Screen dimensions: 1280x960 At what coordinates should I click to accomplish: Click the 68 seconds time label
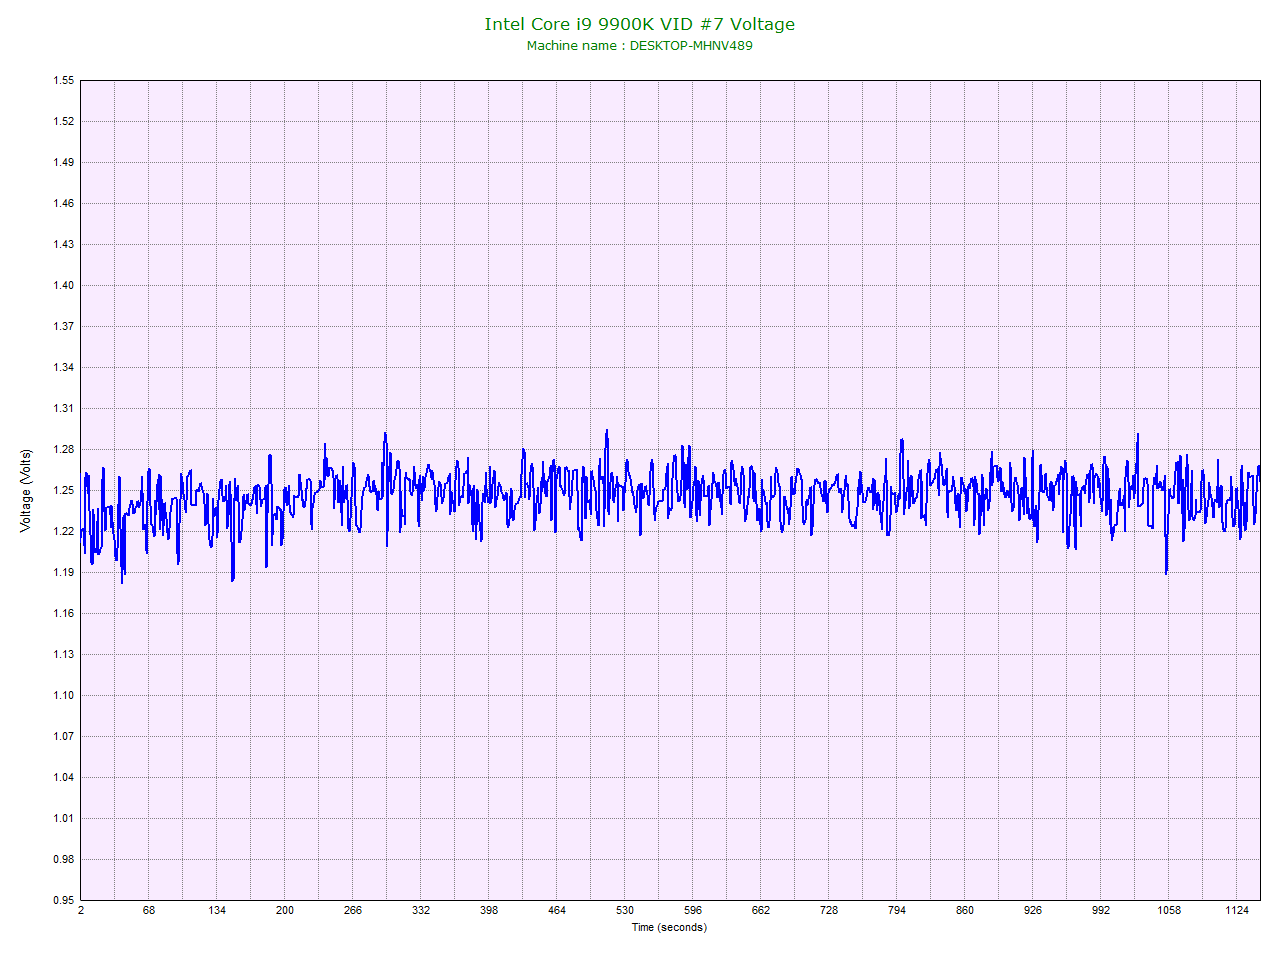pos(149,910)
